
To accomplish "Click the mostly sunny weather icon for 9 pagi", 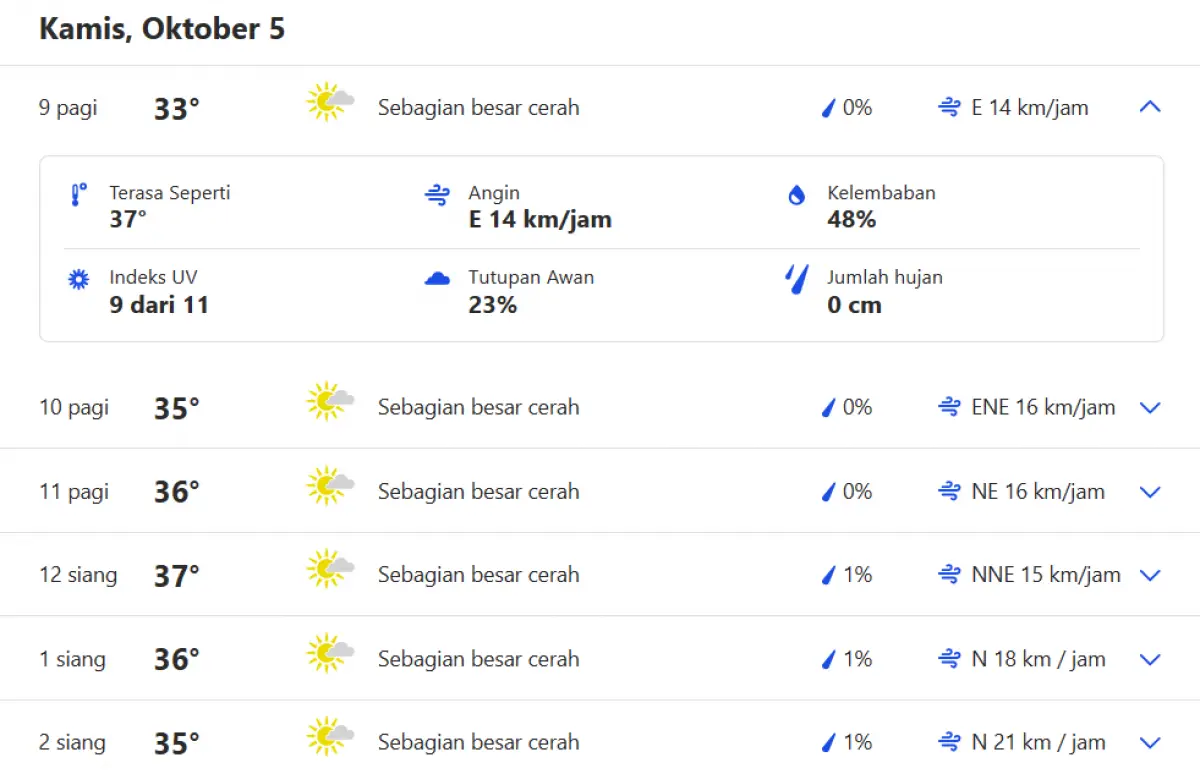I will (330, 102).
